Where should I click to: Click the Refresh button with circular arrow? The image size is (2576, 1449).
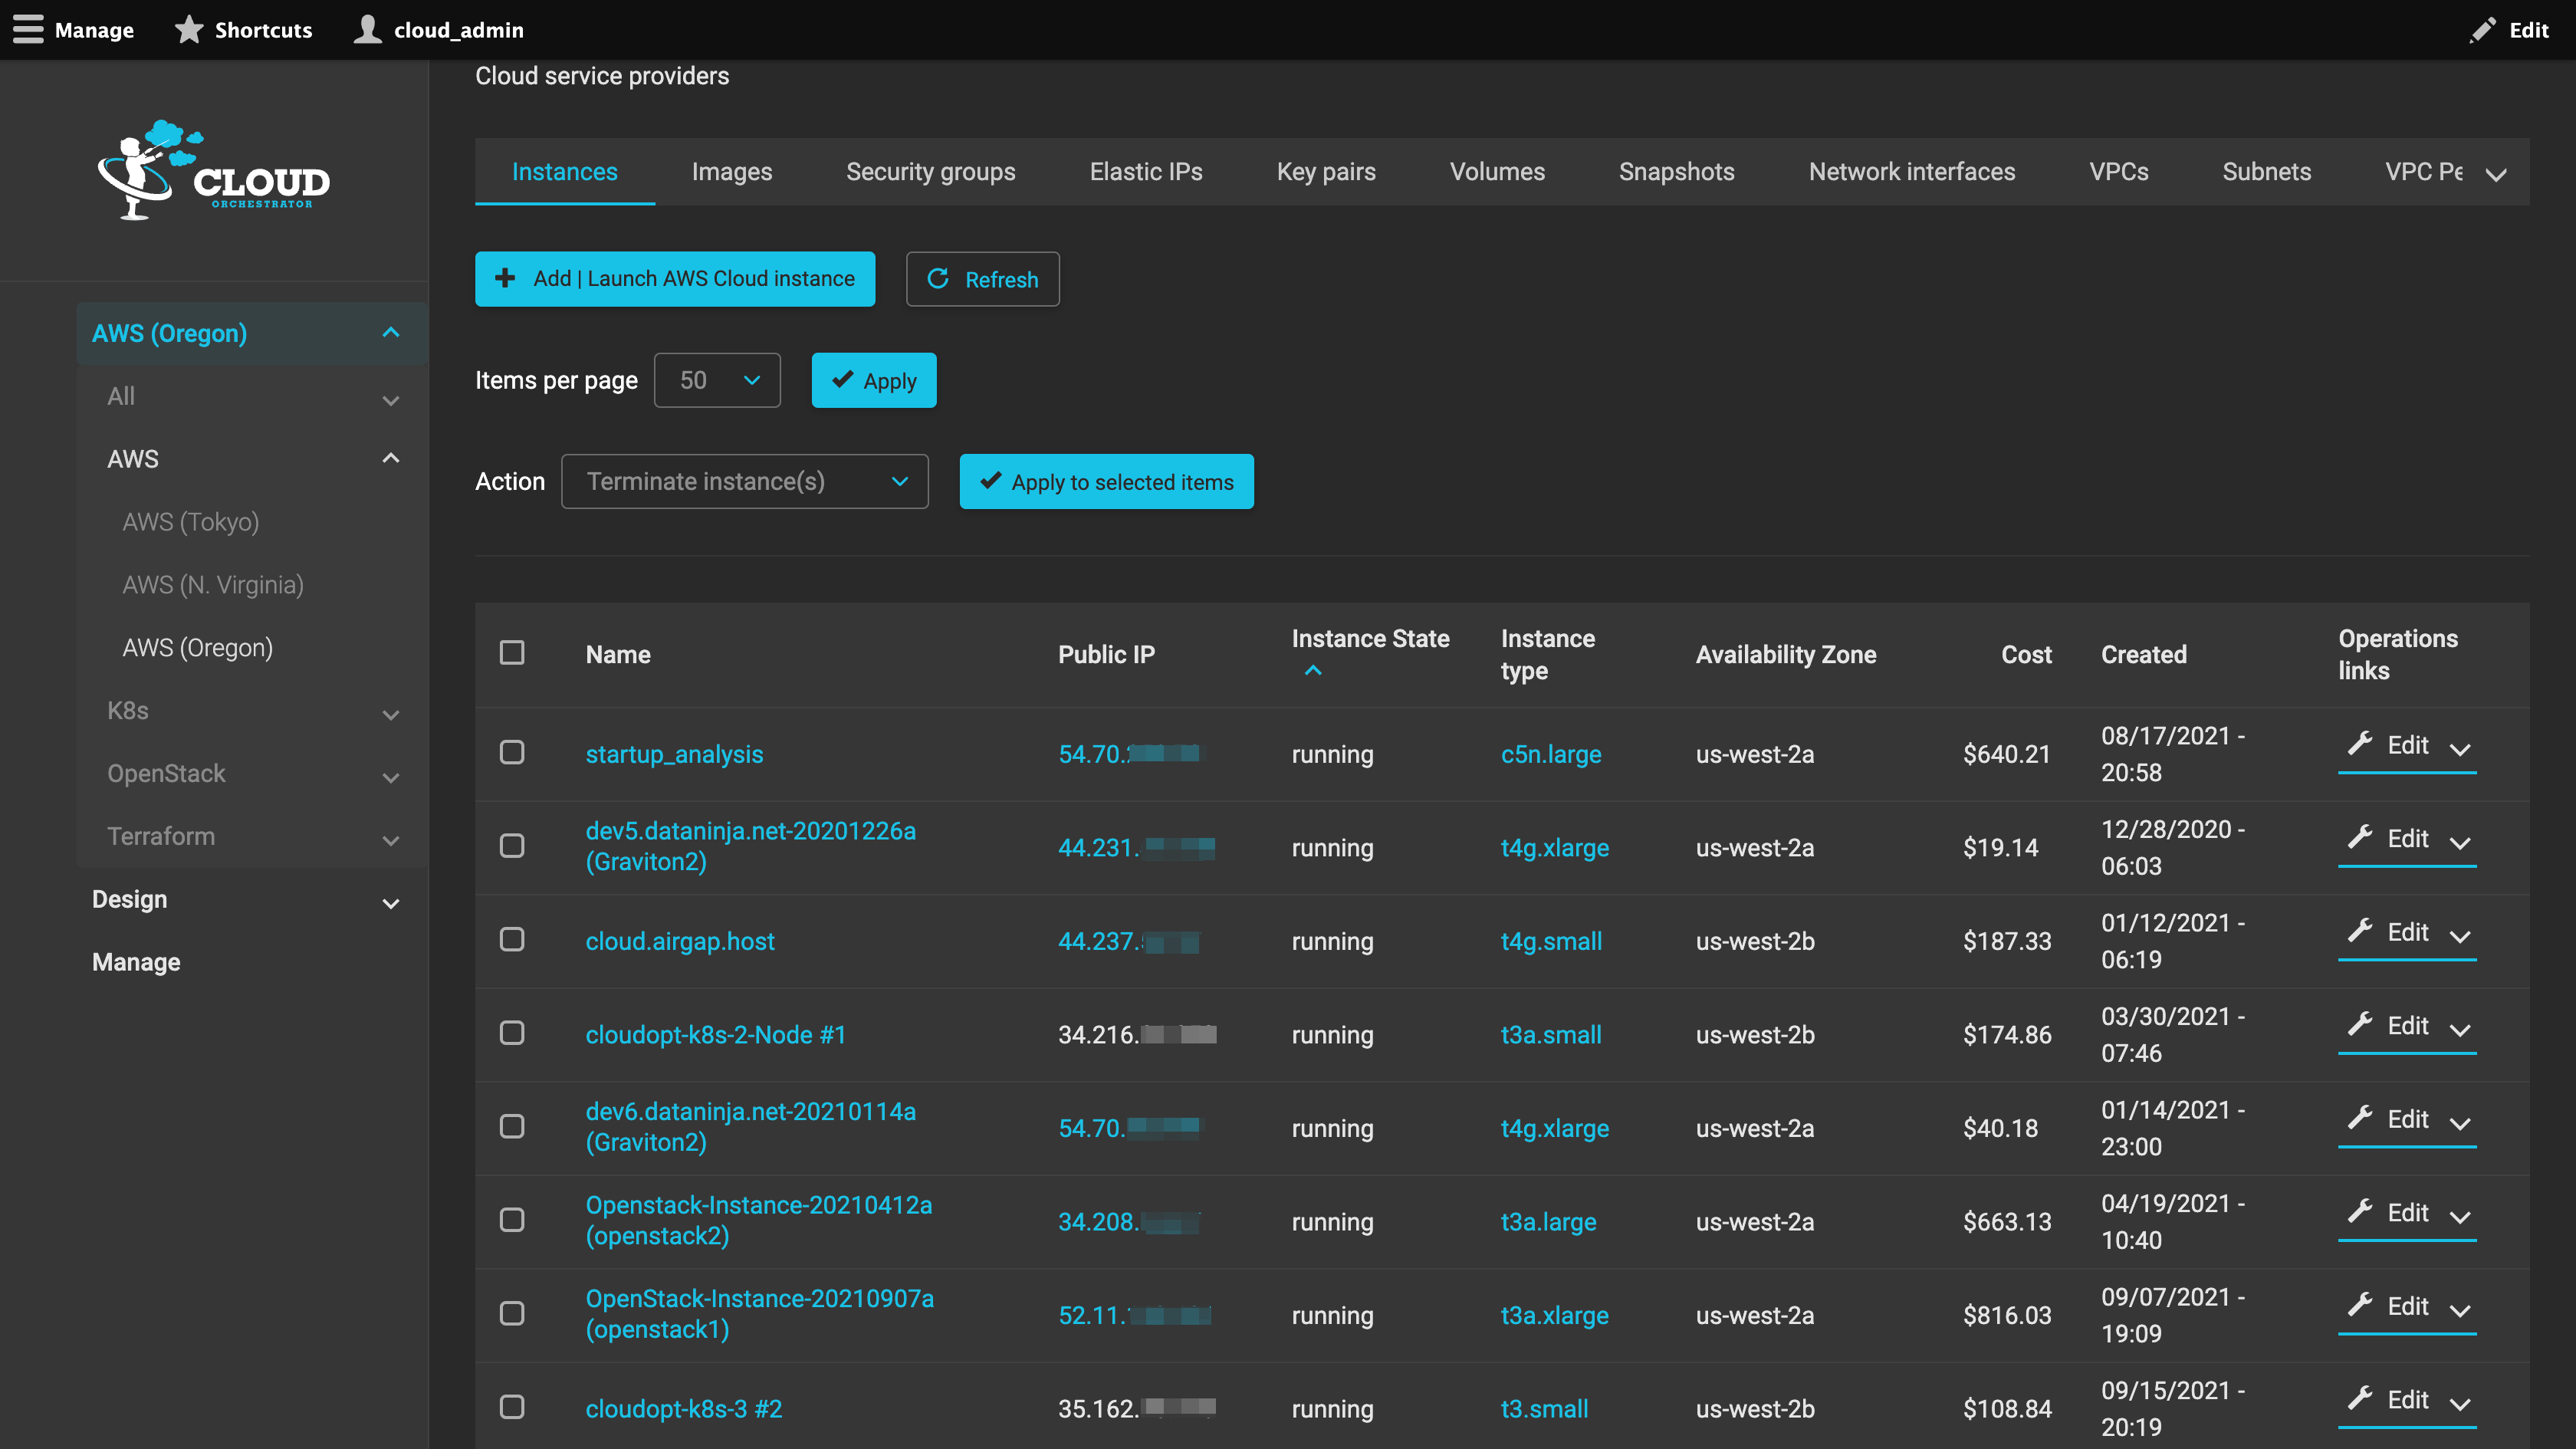[x=982, y=279]
